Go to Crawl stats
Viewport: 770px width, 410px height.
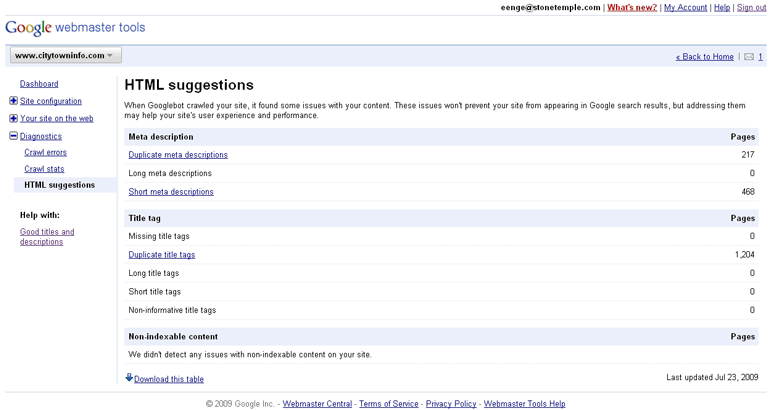44,169
